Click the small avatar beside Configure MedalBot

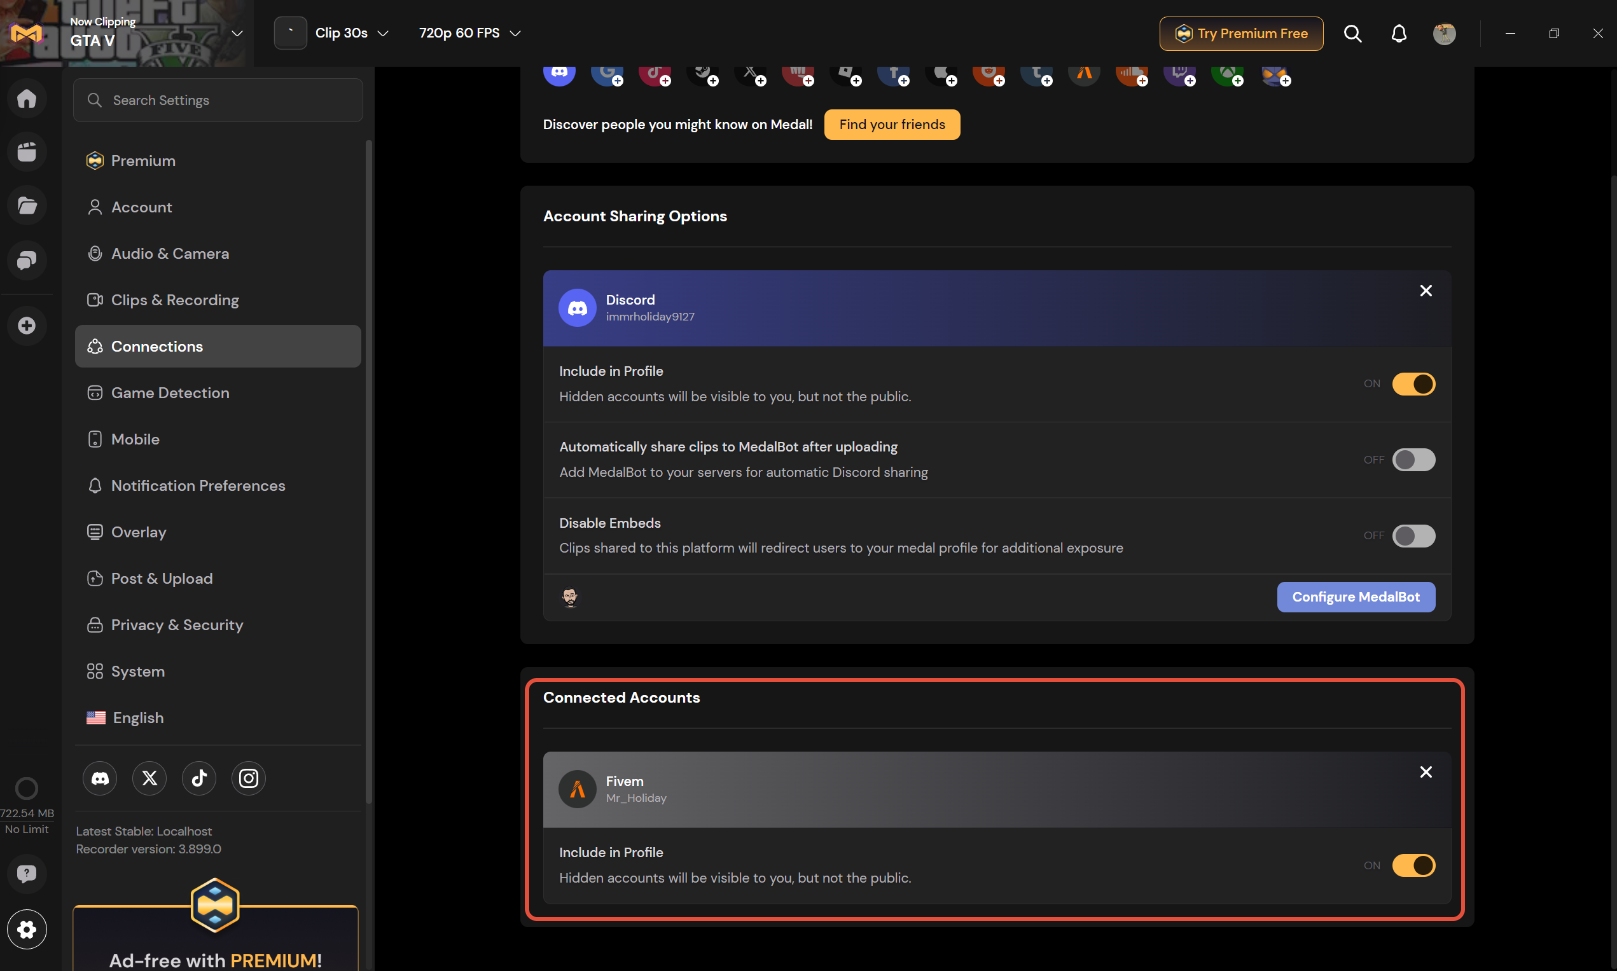click(570, 597)
